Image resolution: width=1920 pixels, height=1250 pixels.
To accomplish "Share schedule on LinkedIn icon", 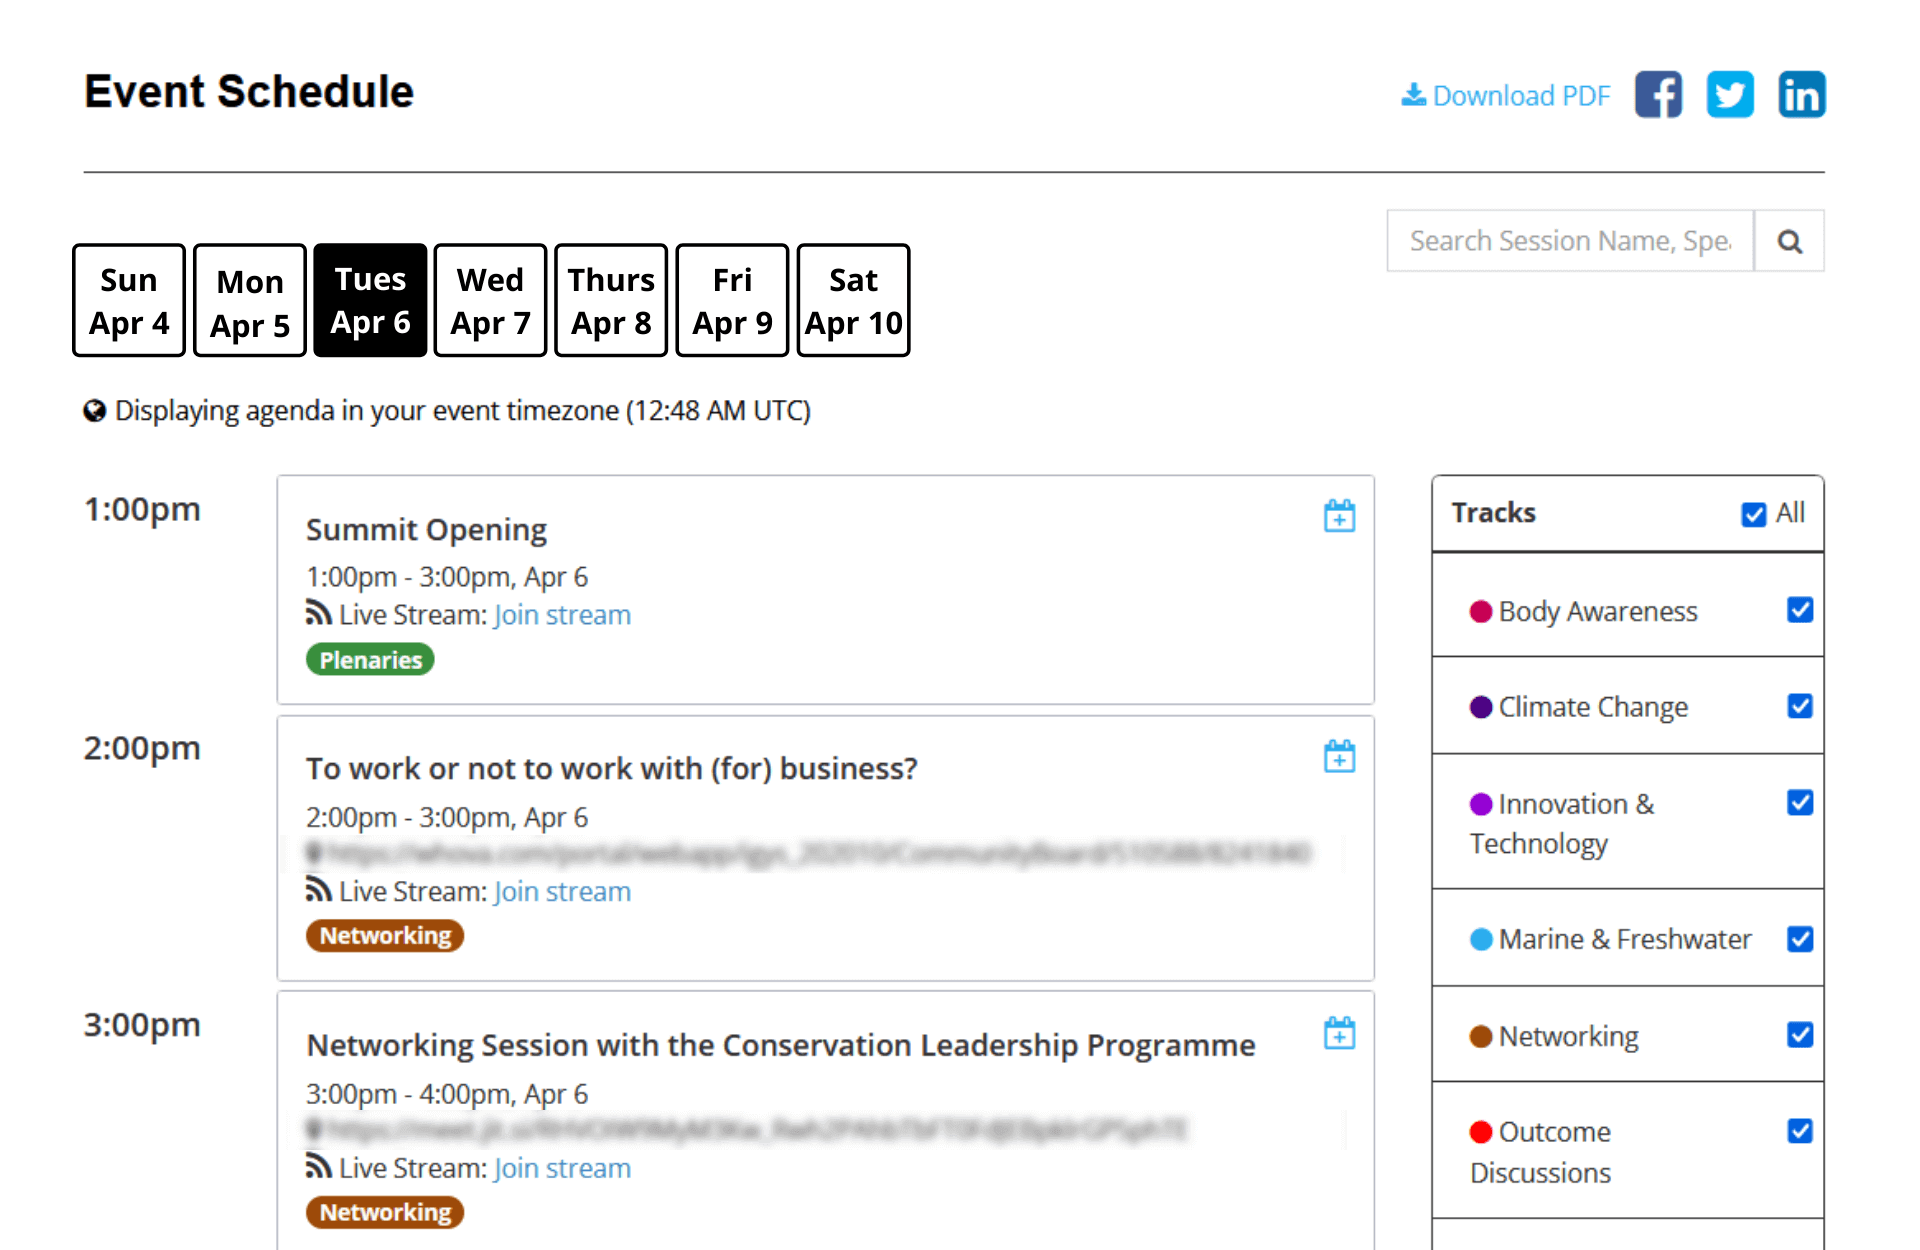I will coord(1802,95).
